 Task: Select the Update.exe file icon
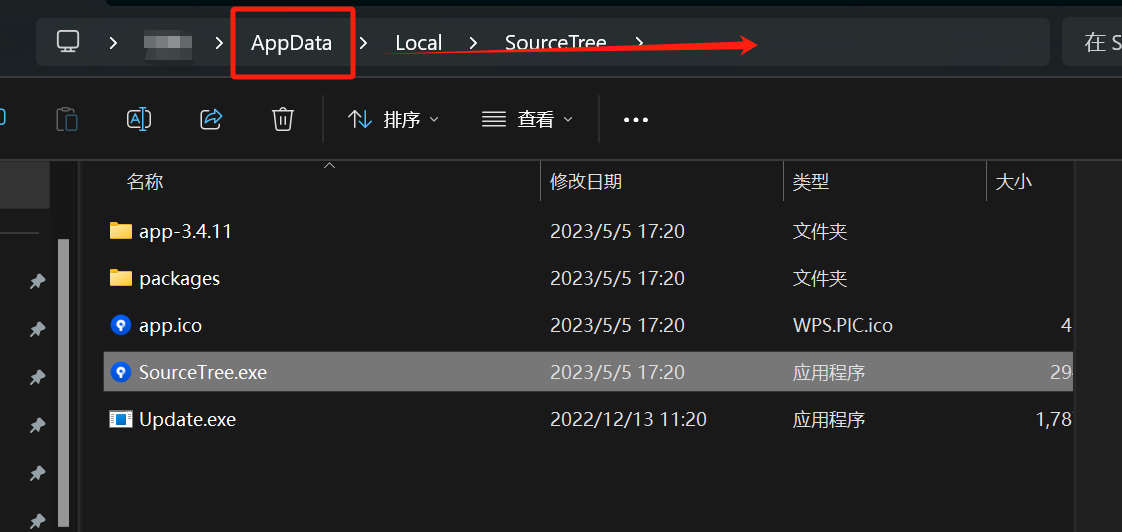pyautogui.click(x=121, y=419)
